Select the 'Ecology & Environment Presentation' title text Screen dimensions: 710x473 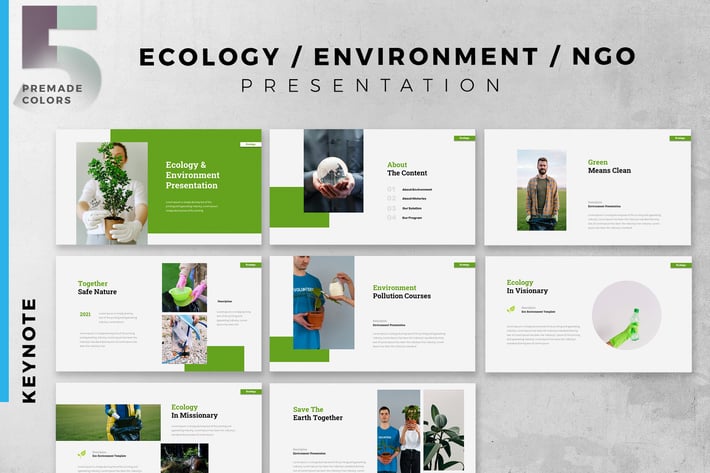click(x=192, y=175)
